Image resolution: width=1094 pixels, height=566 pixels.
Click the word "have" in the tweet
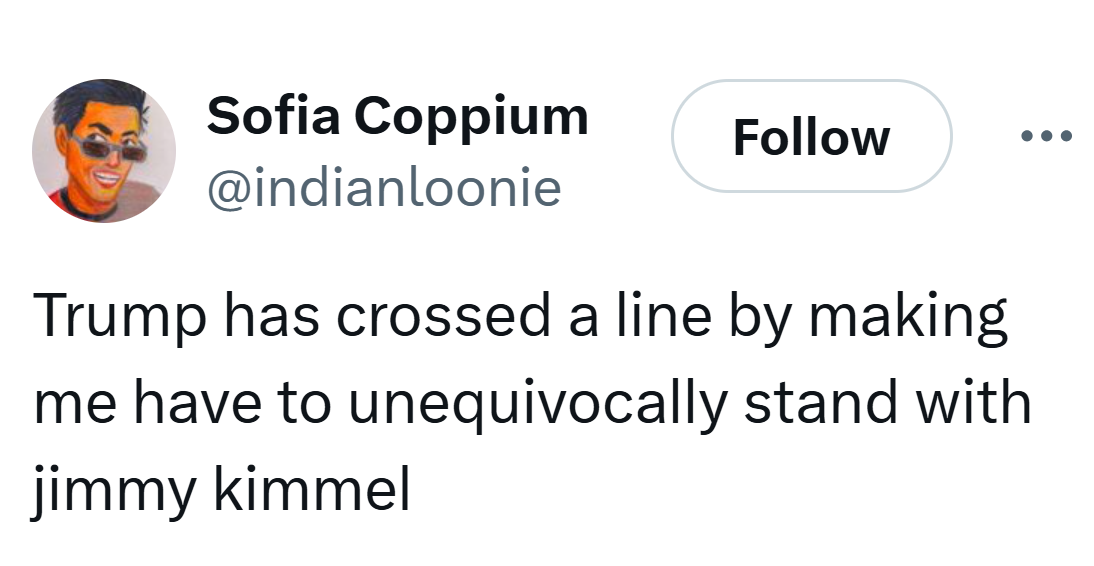191,404
